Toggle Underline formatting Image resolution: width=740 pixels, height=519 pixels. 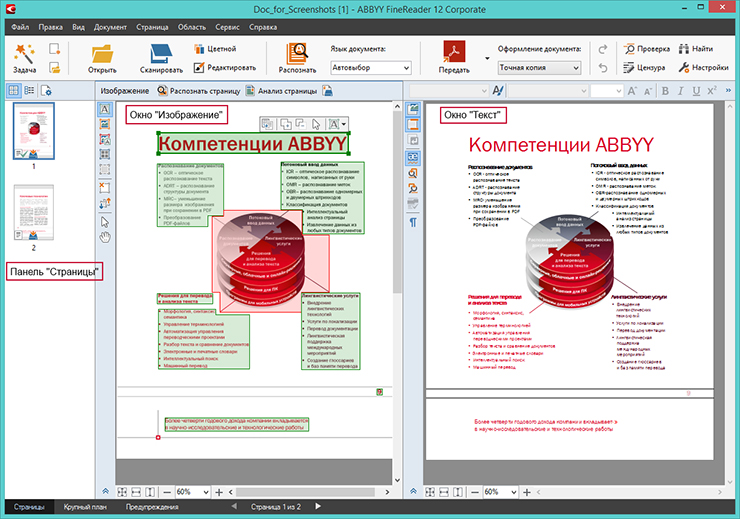[x=696, y=91]
